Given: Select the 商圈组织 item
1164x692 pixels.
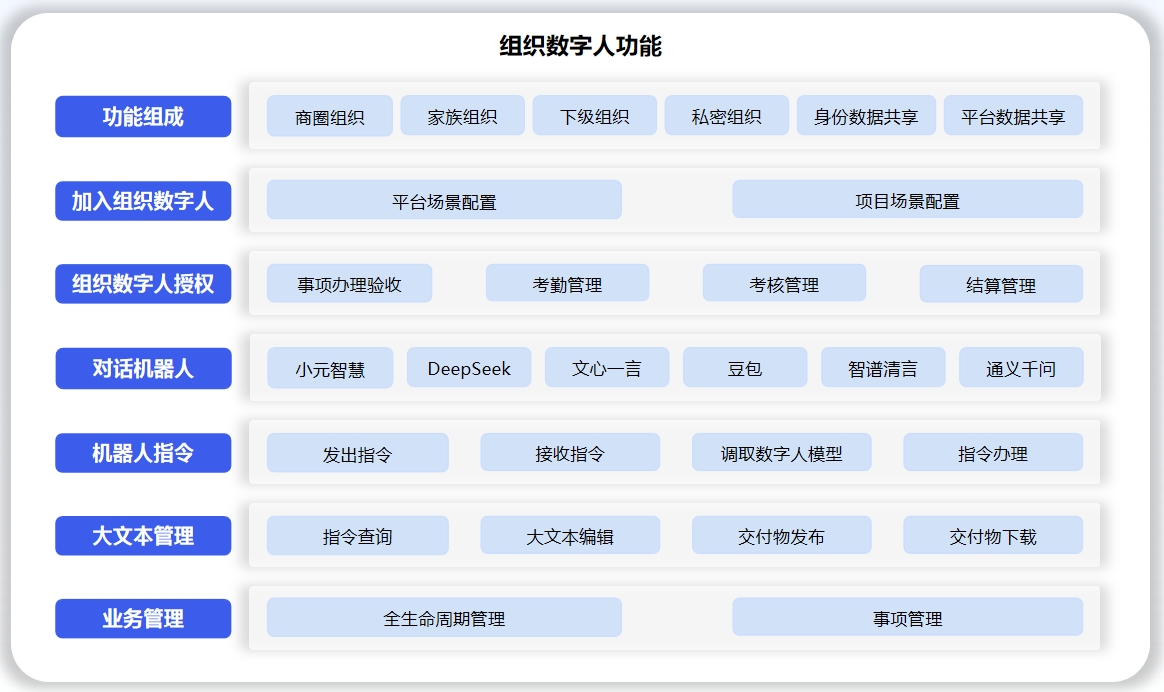Looking at the screenshot, I should pyautogui.click(x=330, y=116).
